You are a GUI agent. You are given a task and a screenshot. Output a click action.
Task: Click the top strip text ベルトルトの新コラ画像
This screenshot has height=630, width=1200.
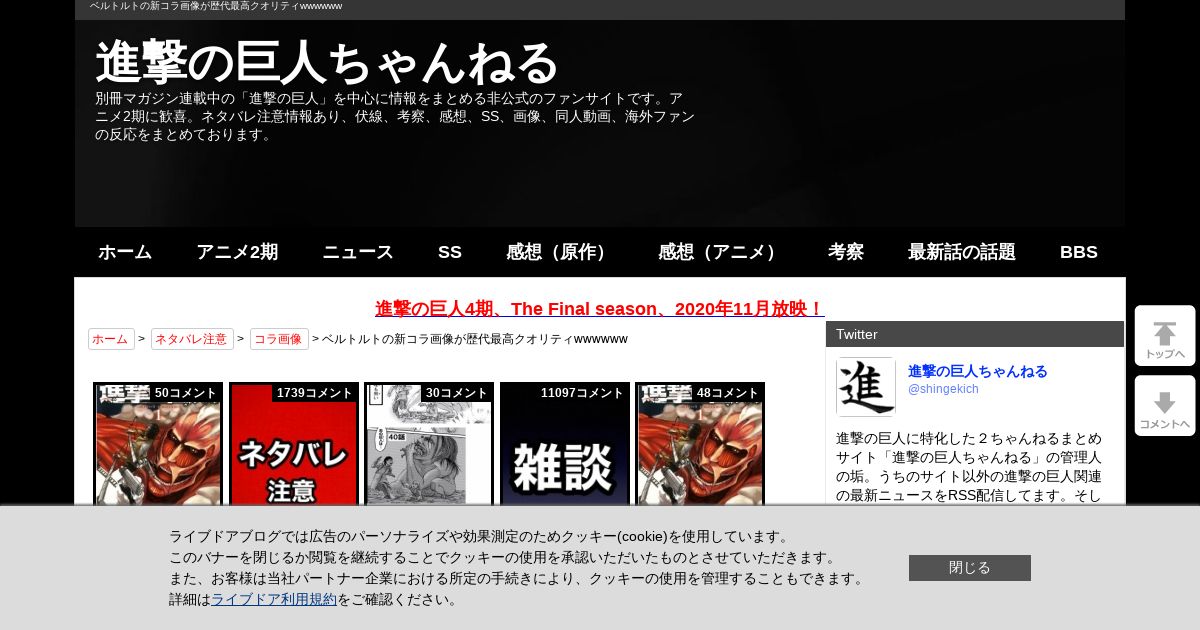(x=216, y=6)
